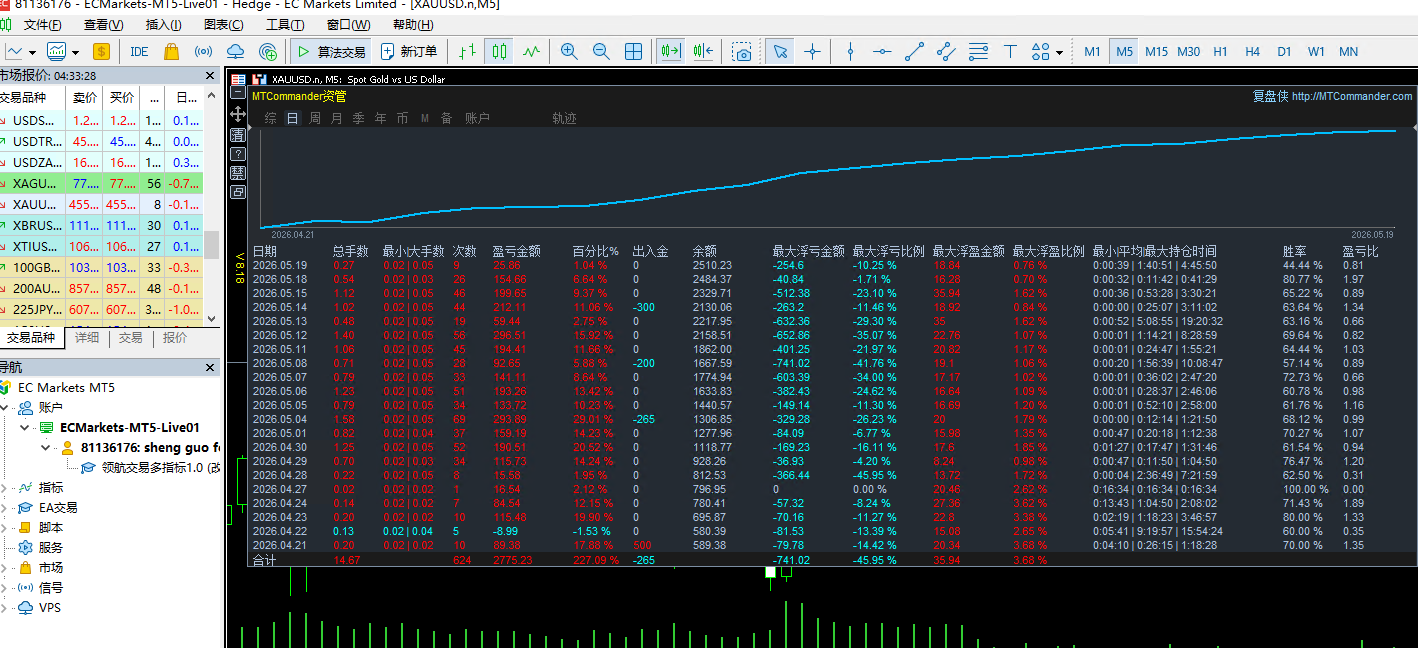Select the cursor arrow tool
This screenshot has height=648, width=1418.
click(x=780, y=51)
